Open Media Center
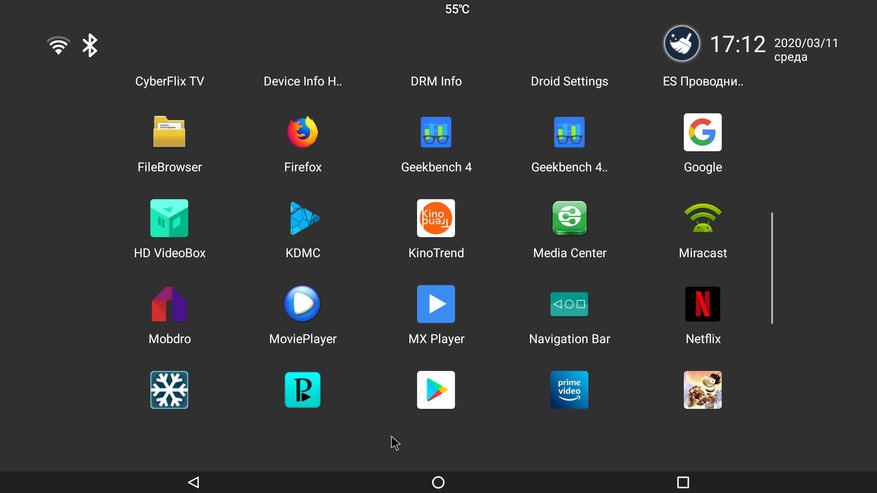This screenshot has height=493, width=877. [x=569, y=218]
